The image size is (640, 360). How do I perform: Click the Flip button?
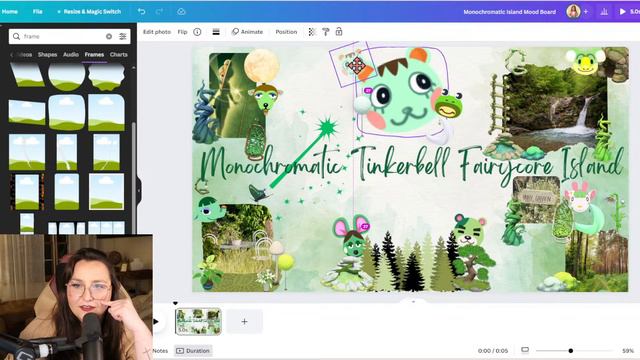pos(182,32)
